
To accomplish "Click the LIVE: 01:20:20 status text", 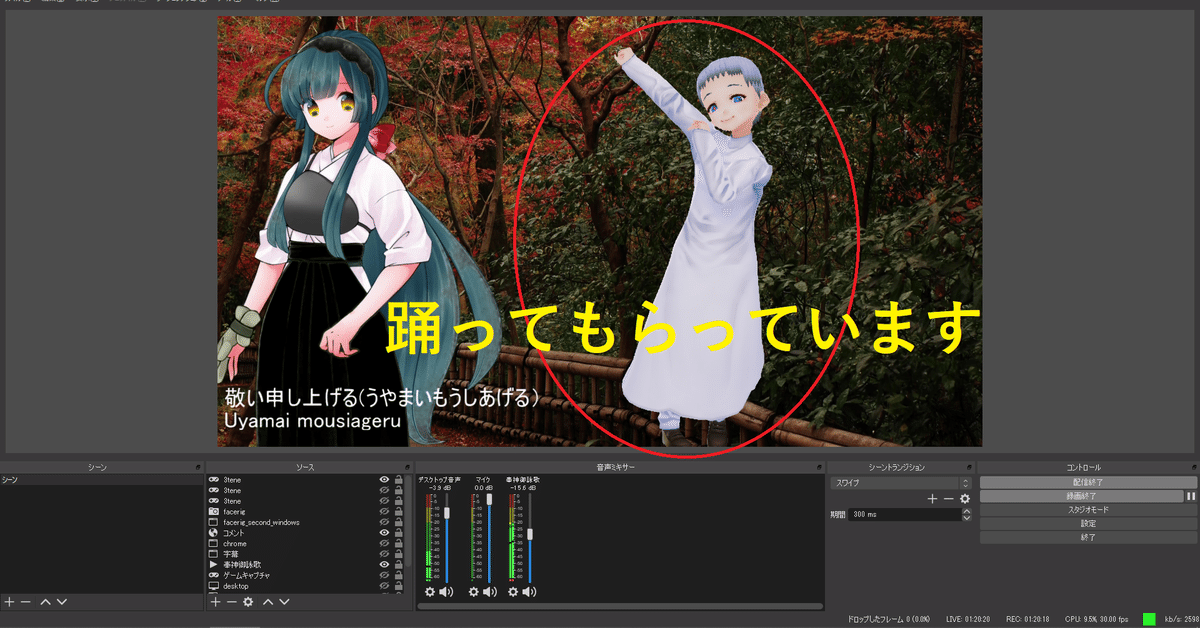I will coord(968,619).
